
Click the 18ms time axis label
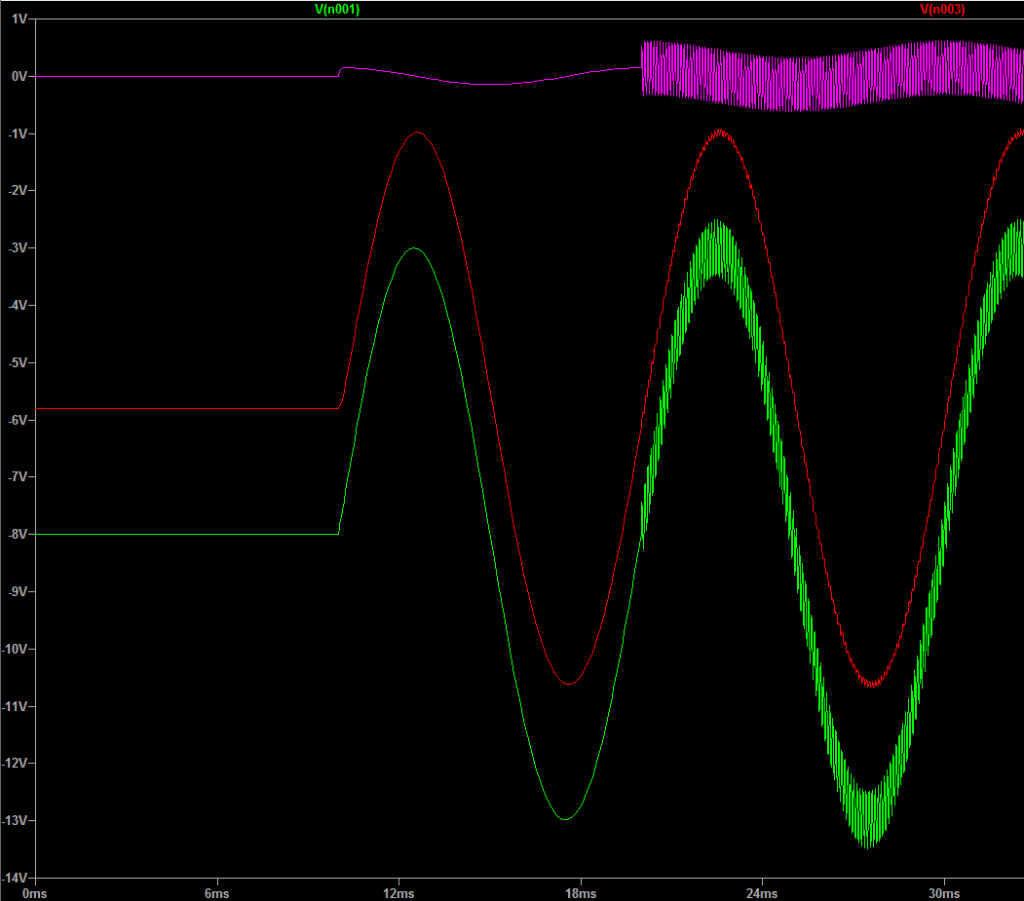click(580, 892)
